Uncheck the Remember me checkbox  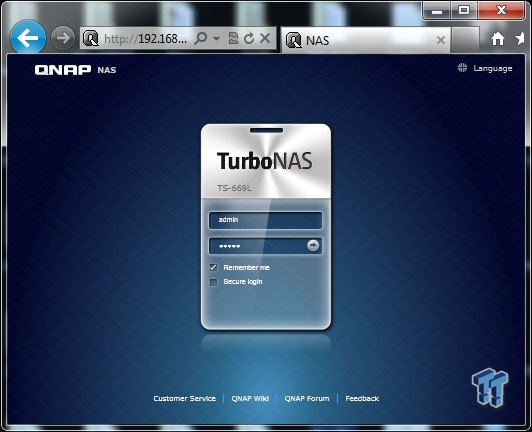(213, 267)
